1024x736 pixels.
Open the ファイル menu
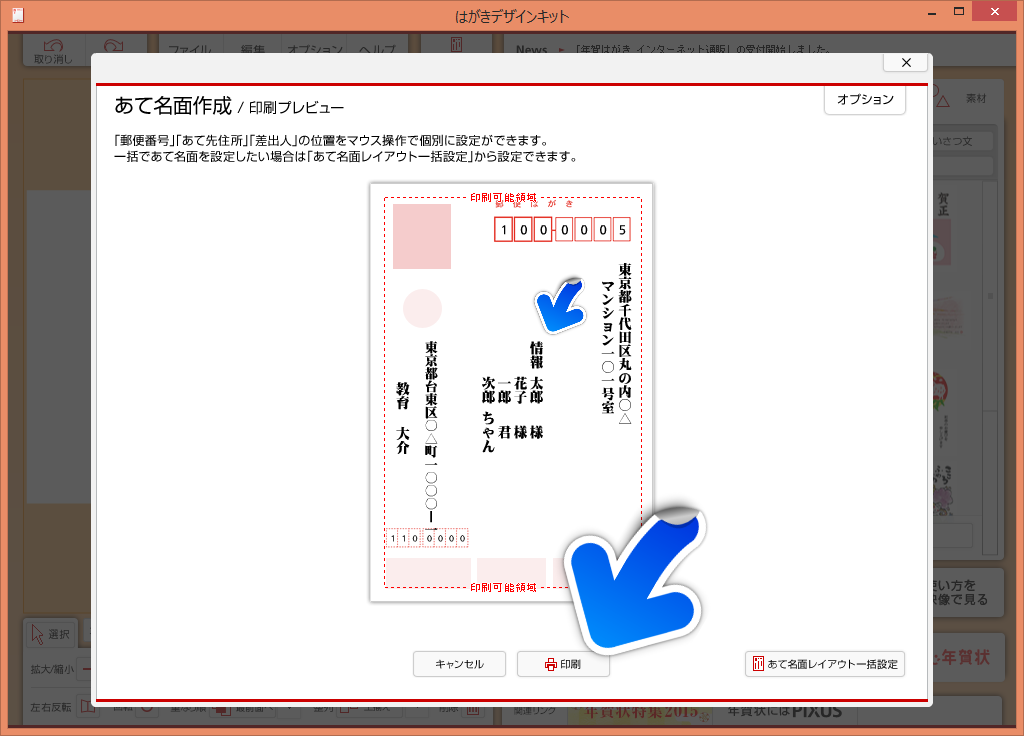click(189, 50)
